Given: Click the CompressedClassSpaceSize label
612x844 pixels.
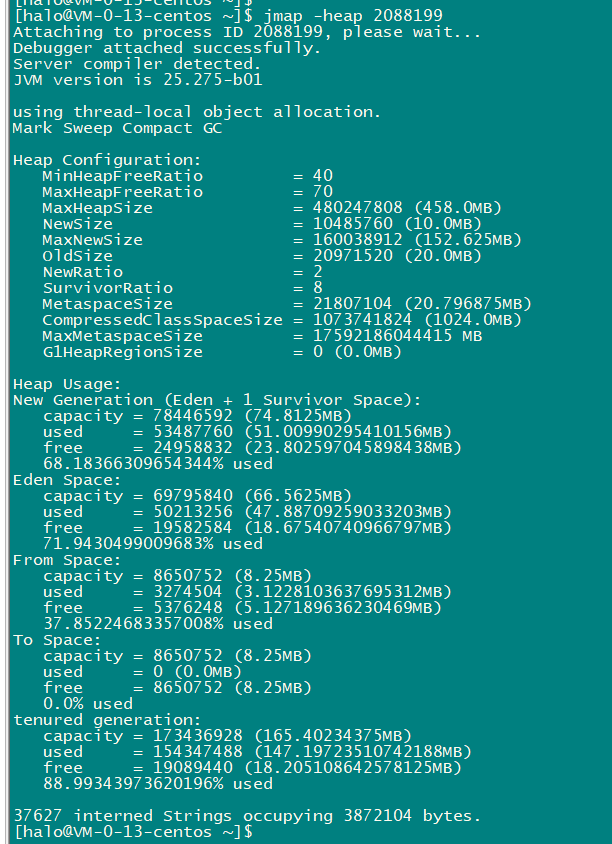Looking at the screenshot, I should [162, 320].
